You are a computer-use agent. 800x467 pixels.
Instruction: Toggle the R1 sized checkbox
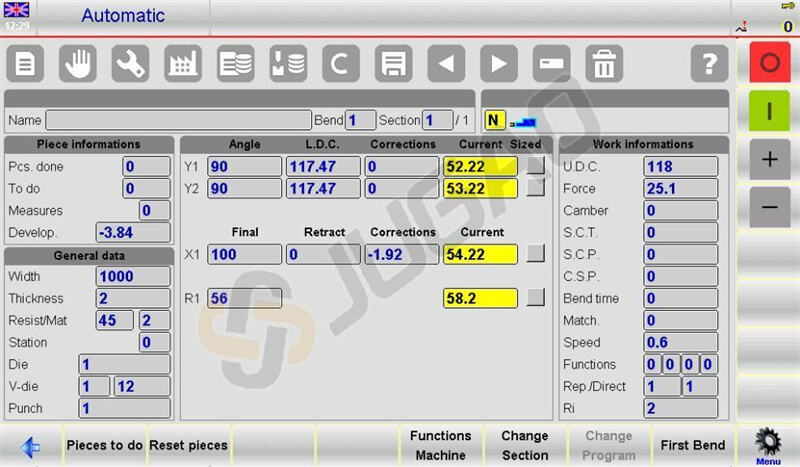537,298
